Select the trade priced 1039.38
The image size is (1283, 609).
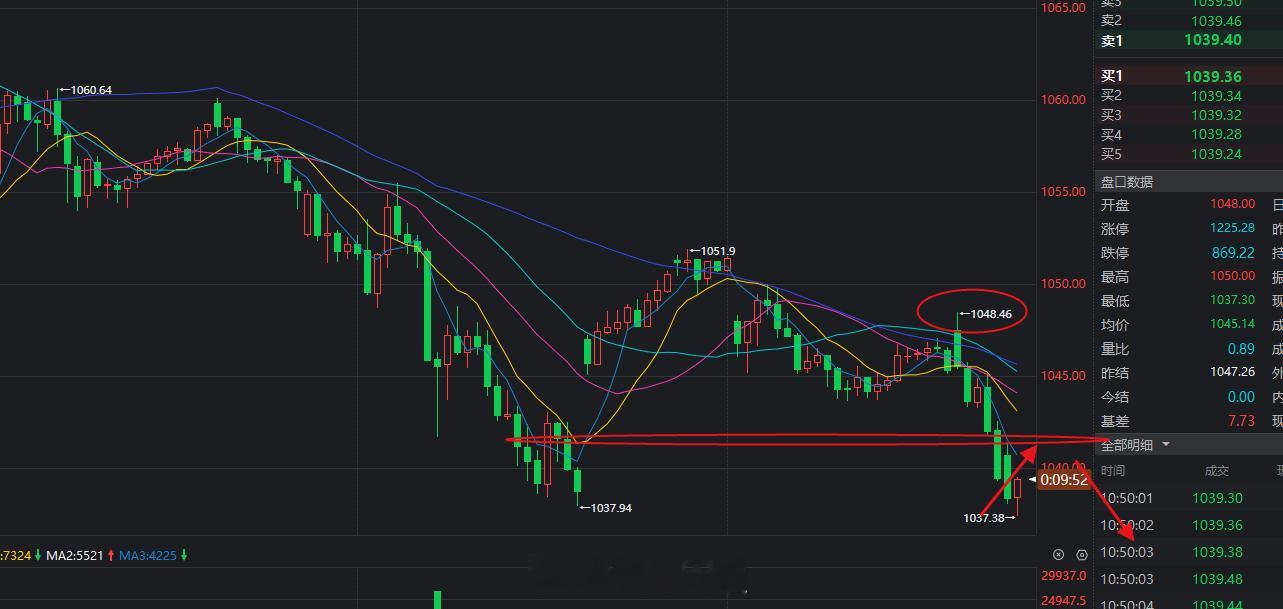point(1217,552)
